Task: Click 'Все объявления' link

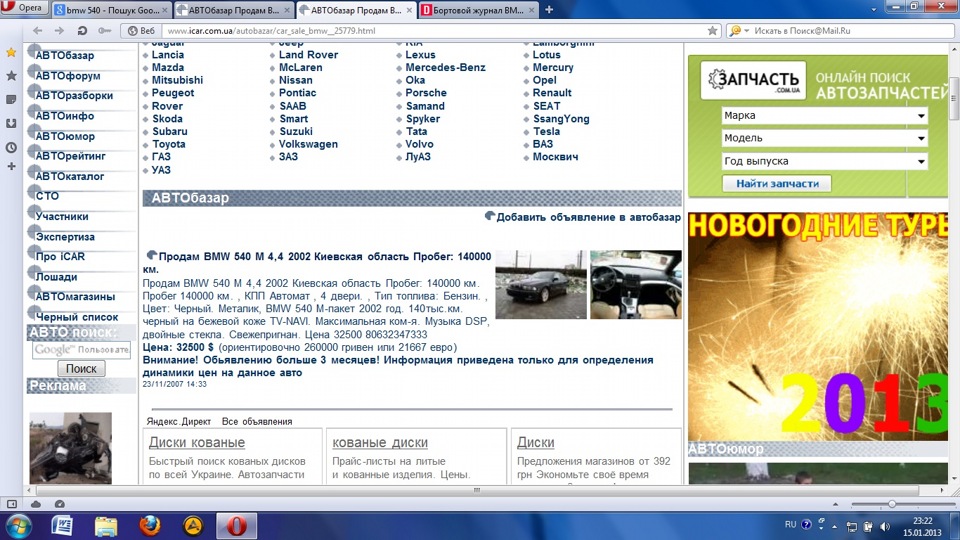Action: click(257, 421)
